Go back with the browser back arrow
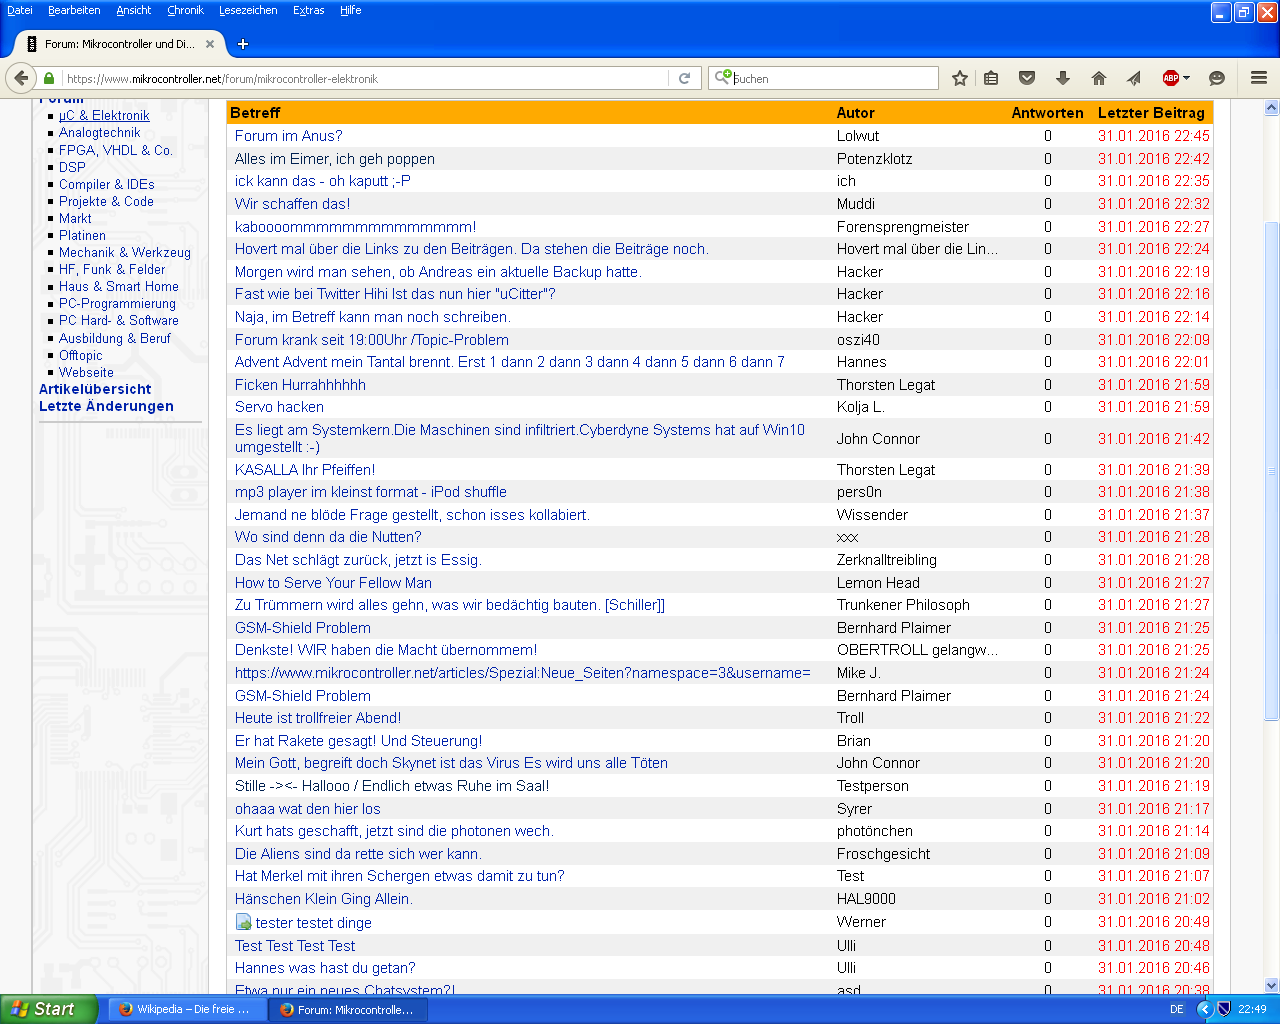 click(x=22, y=78)
